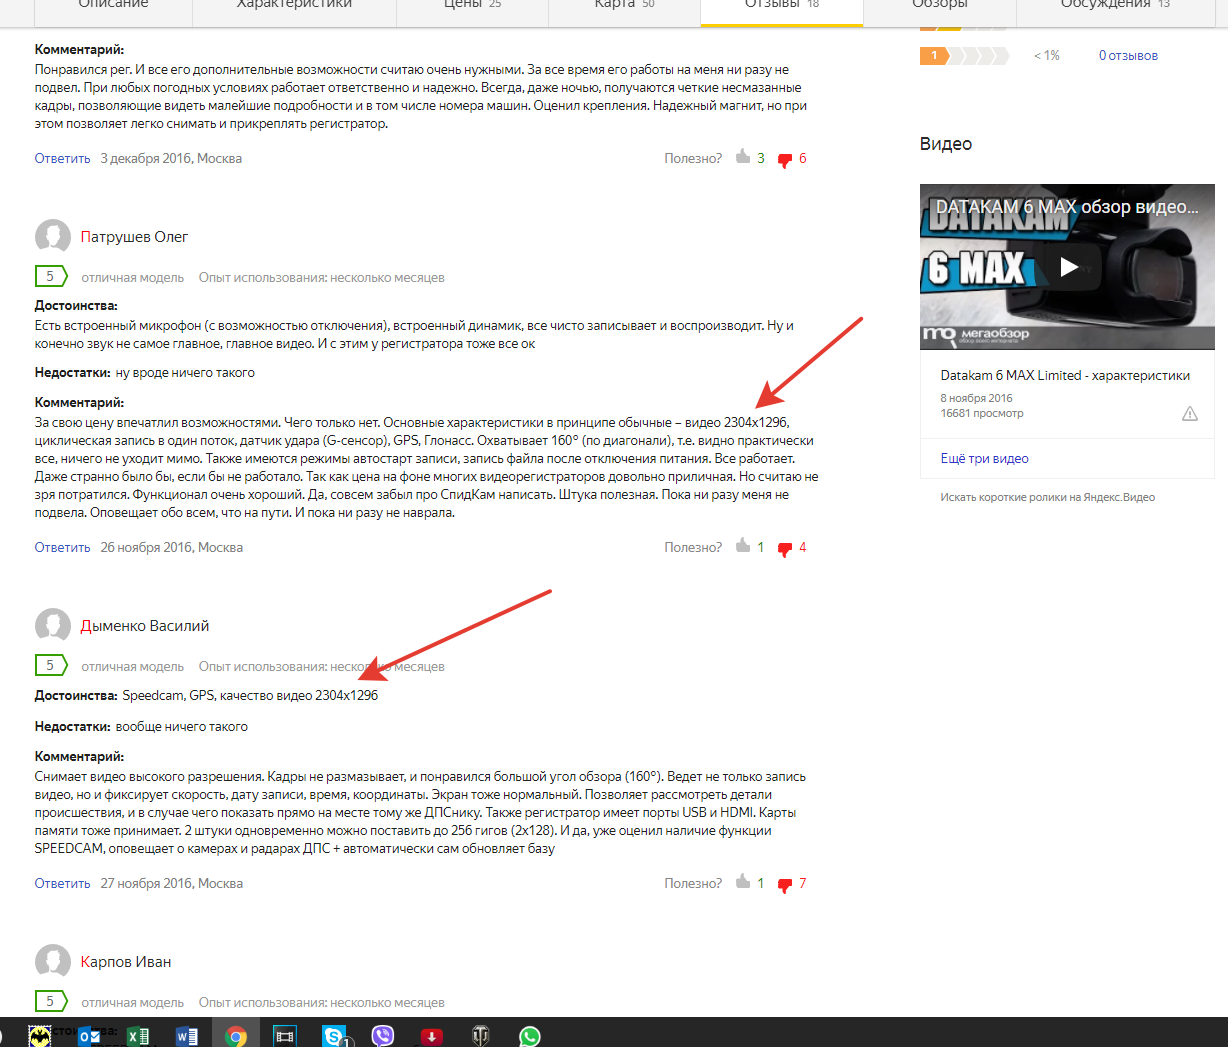The height and width of the screenshot is (1047, 1228).
Task: Click the 1-star orange rating bar
Action: [963, 56]
